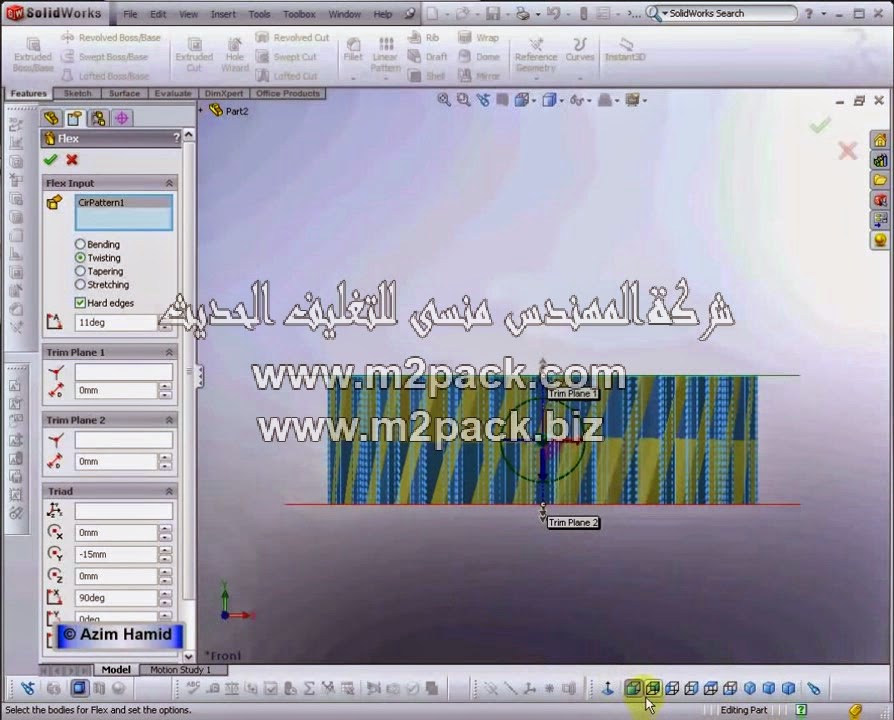Click Zoom to Fit icon
This screenshot has height=720, width=894.
(x=444, y=100)
